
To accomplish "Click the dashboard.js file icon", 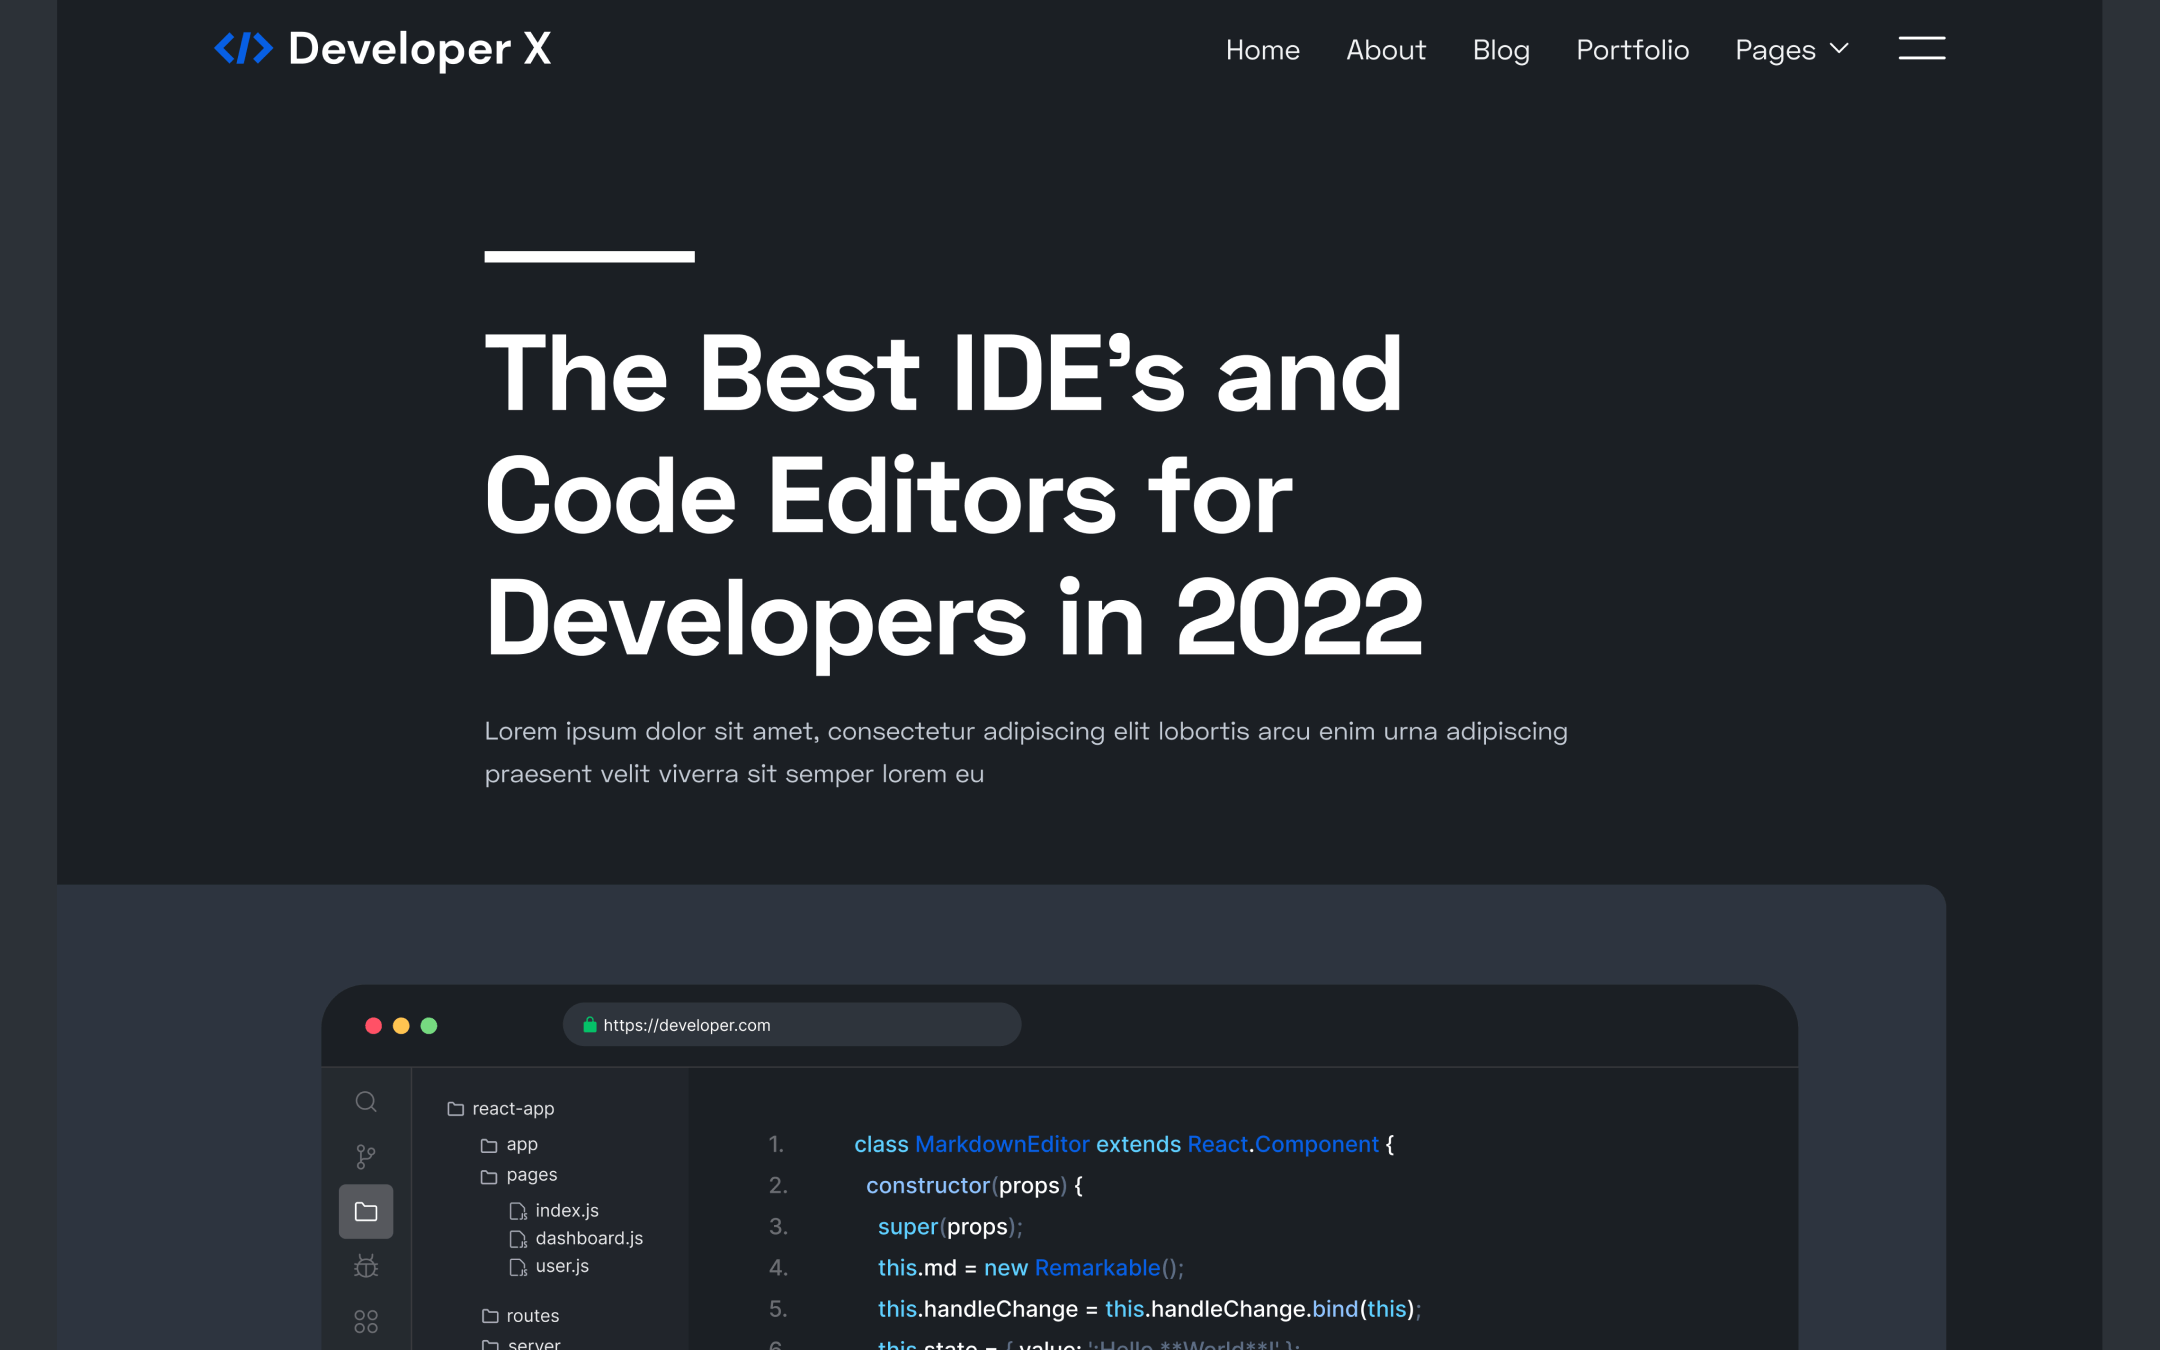I will (518, 1239).
